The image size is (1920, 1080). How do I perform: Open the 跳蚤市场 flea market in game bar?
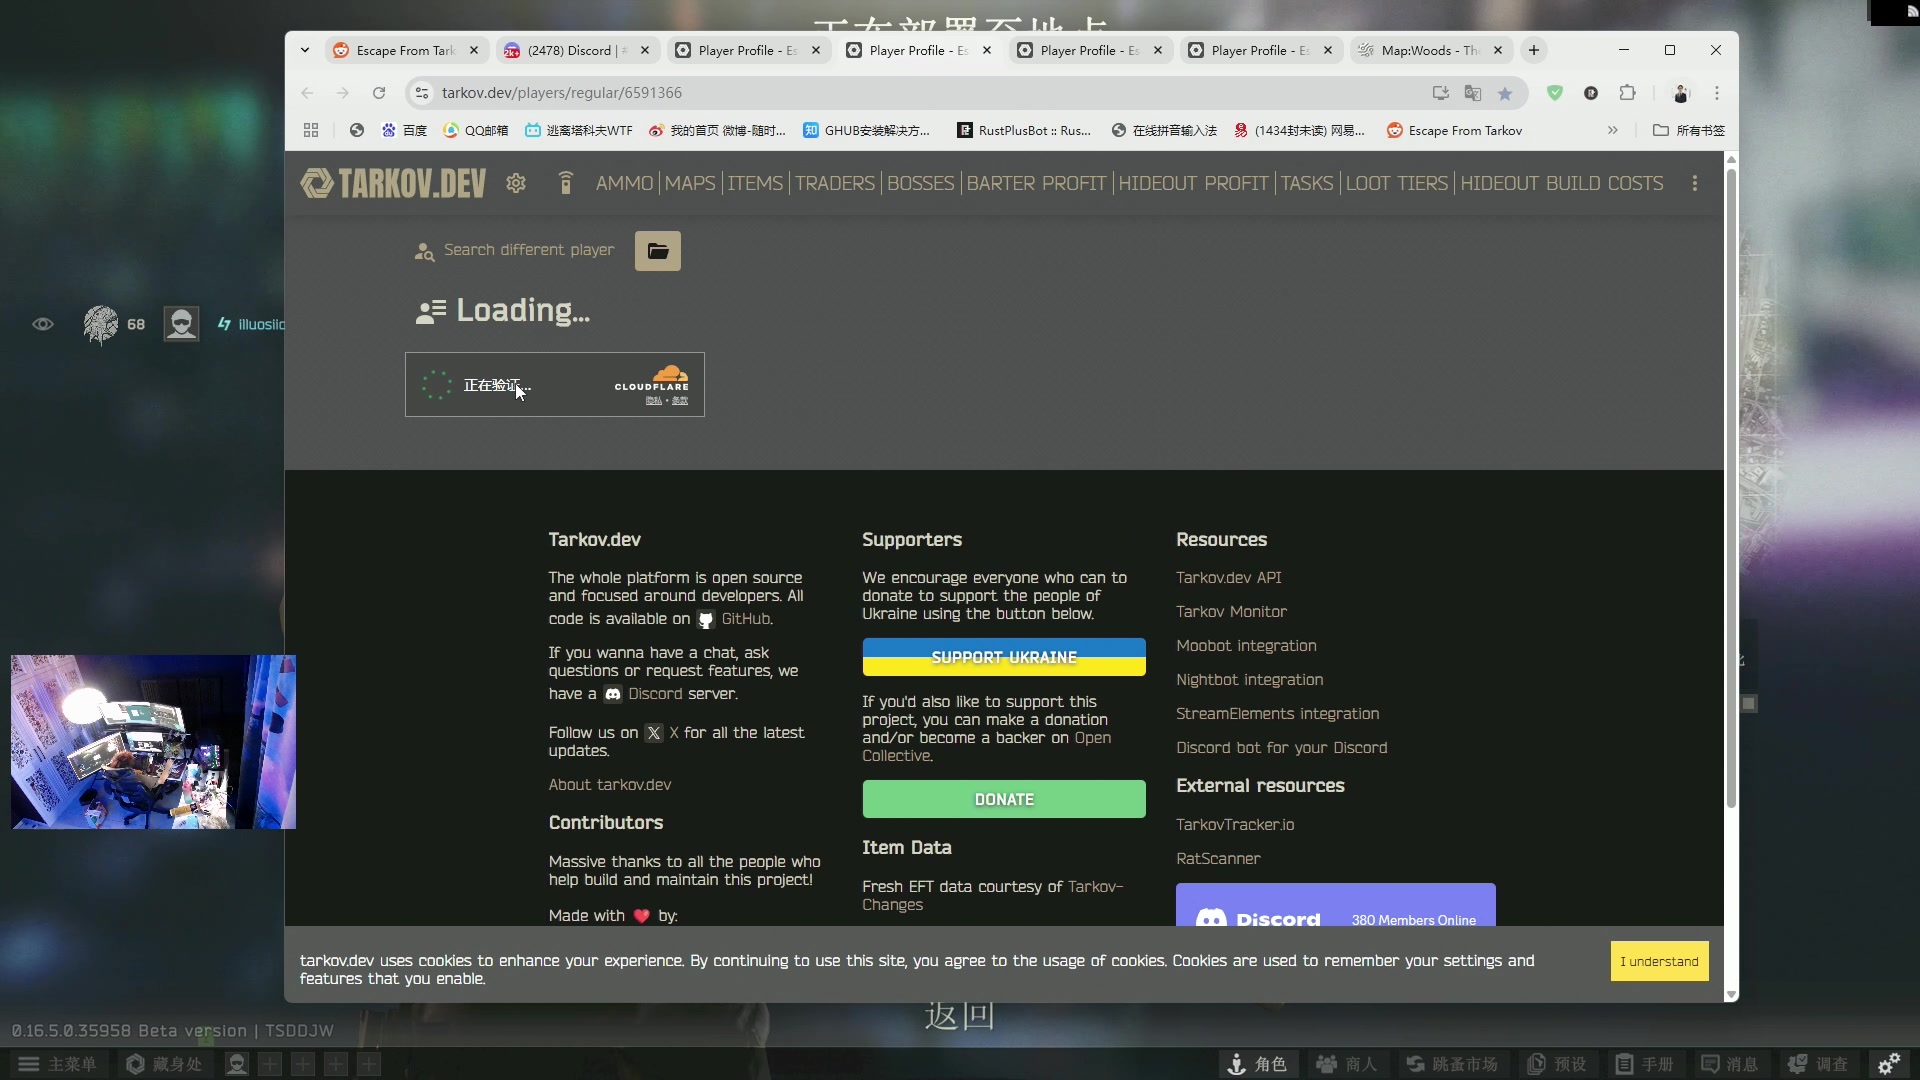(x=1452, y=1064)
